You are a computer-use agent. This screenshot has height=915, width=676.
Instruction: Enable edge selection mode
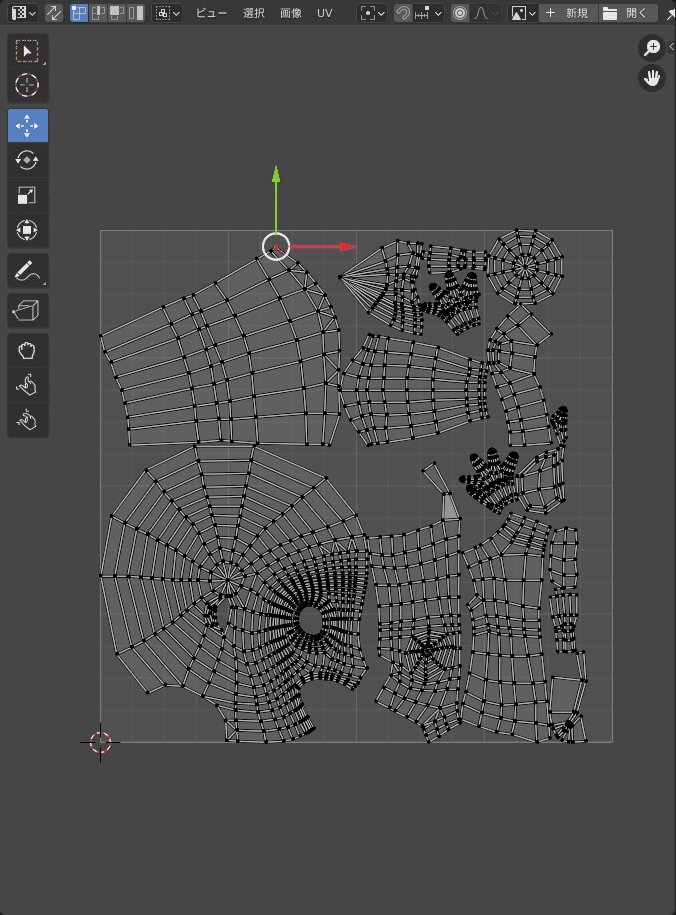click(97, 13)
